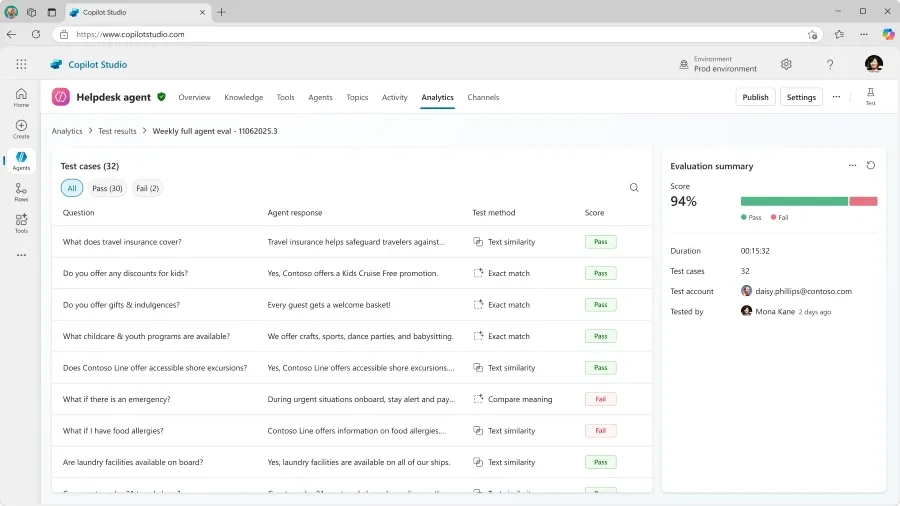This screenshot has width=900, height=506.
Task: Open the Test pane icon
Action: pos(870,96)
